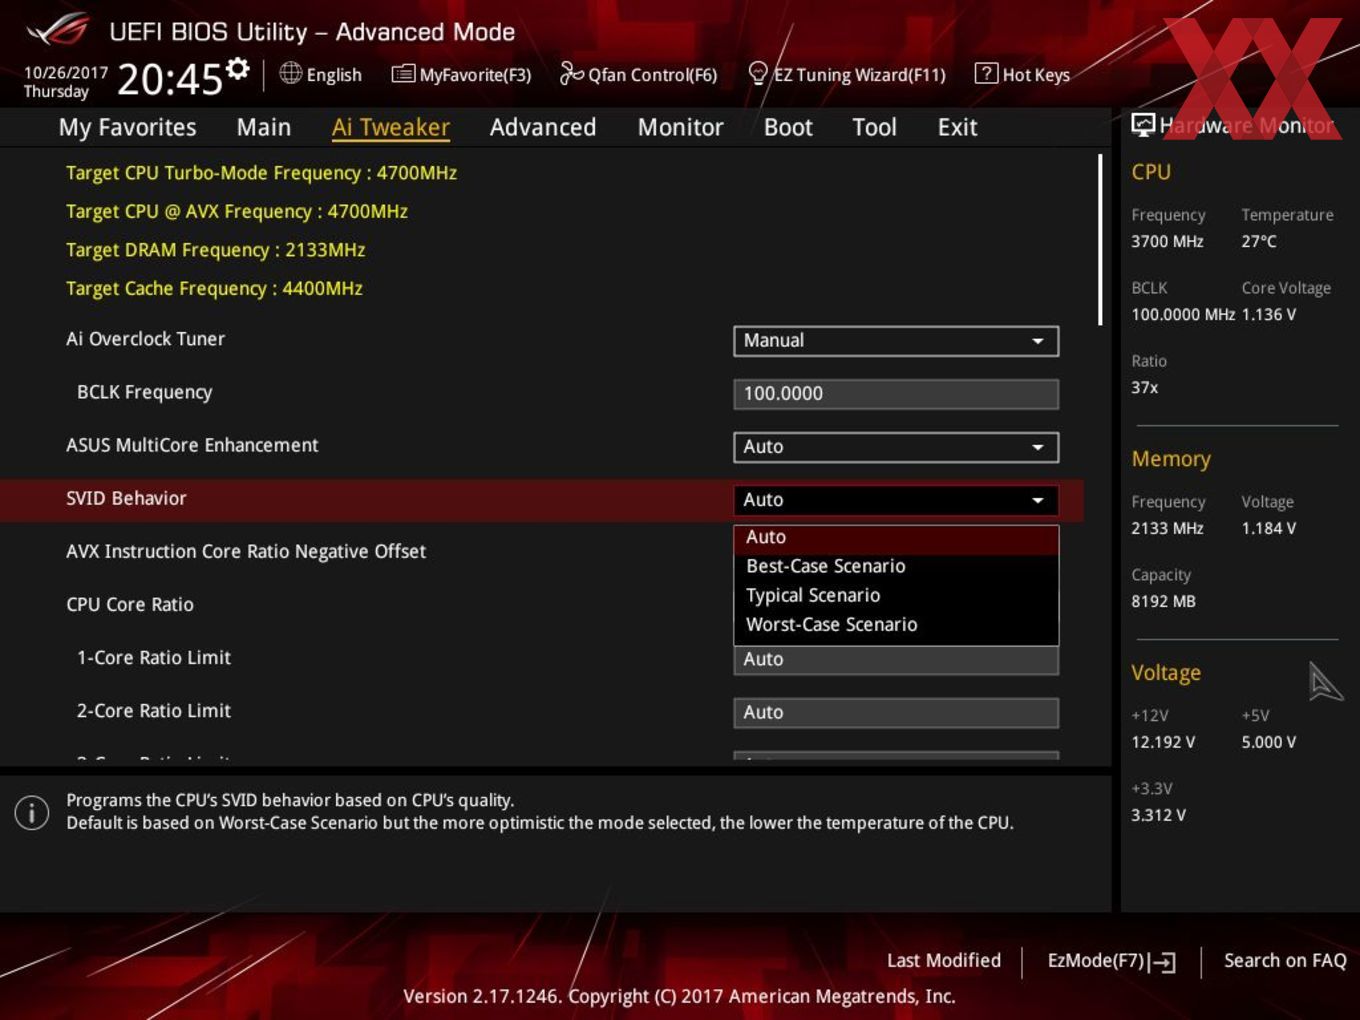This screenshot has width=1360, height=1020.
Task: Open the Exit tab
Action: tap(957, 127)
